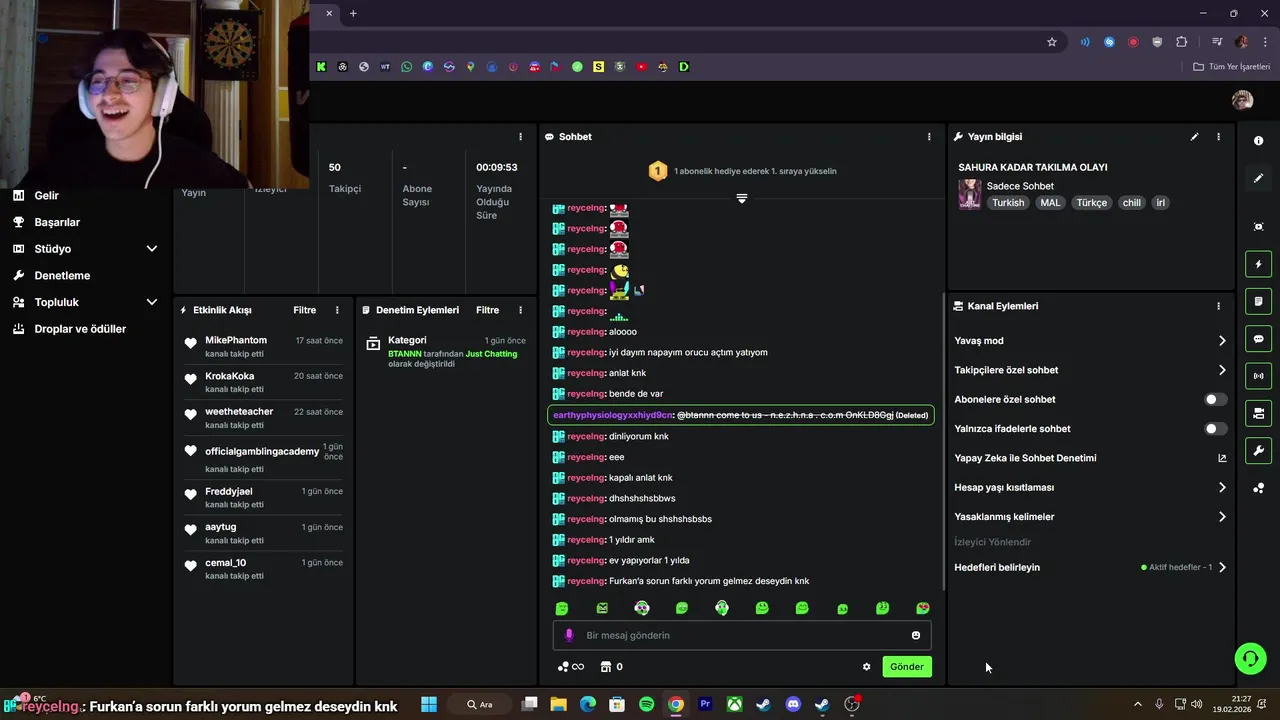
Task: Click the user avatar at top right
Action: tap(1242, 100)
